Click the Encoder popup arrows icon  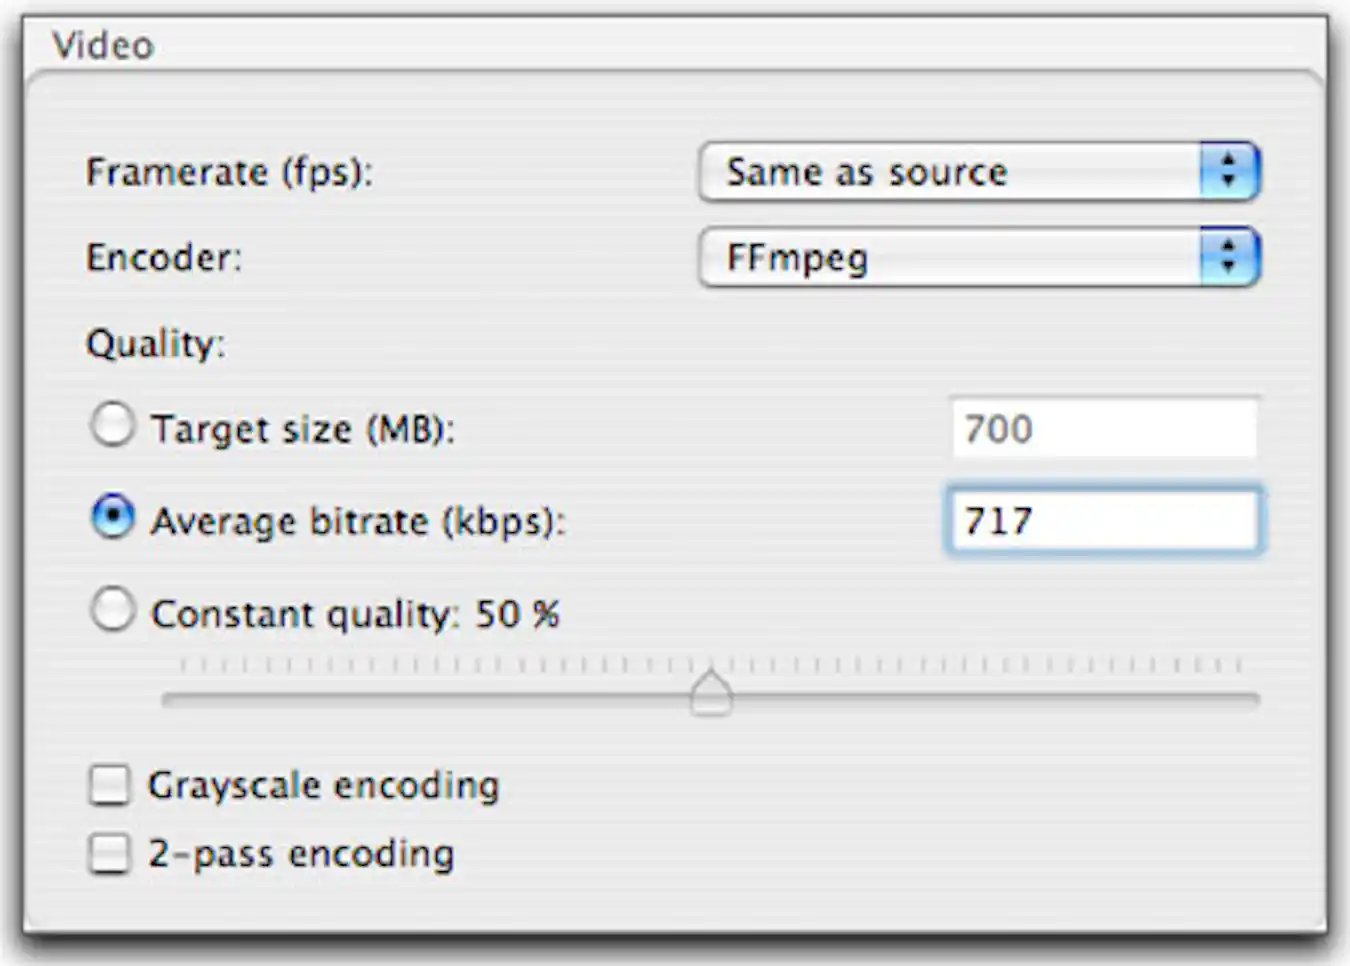click(x=1229, y=255)
